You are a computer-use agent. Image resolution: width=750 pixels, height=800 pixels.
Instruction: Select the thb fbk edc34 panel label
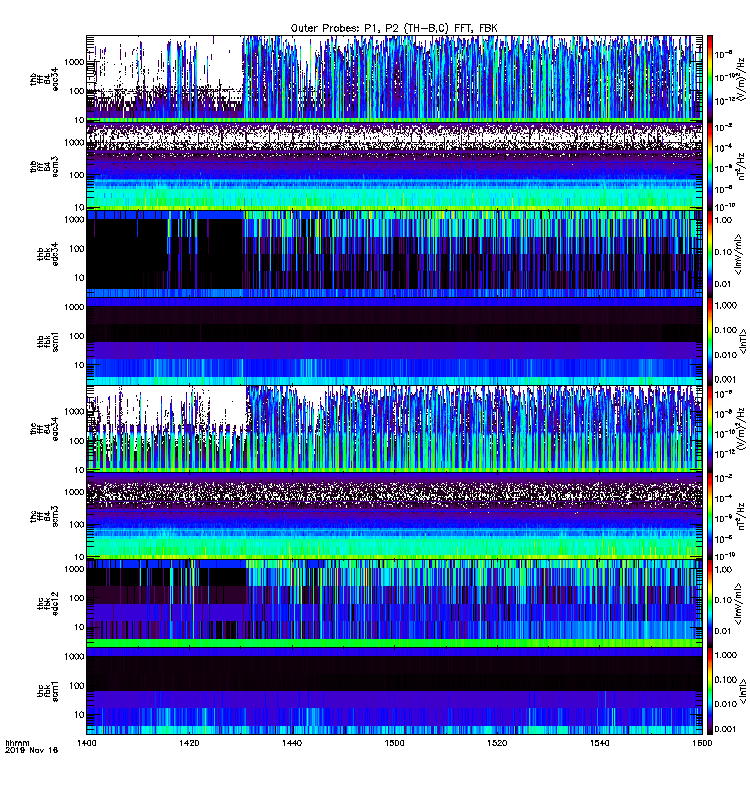48,254
